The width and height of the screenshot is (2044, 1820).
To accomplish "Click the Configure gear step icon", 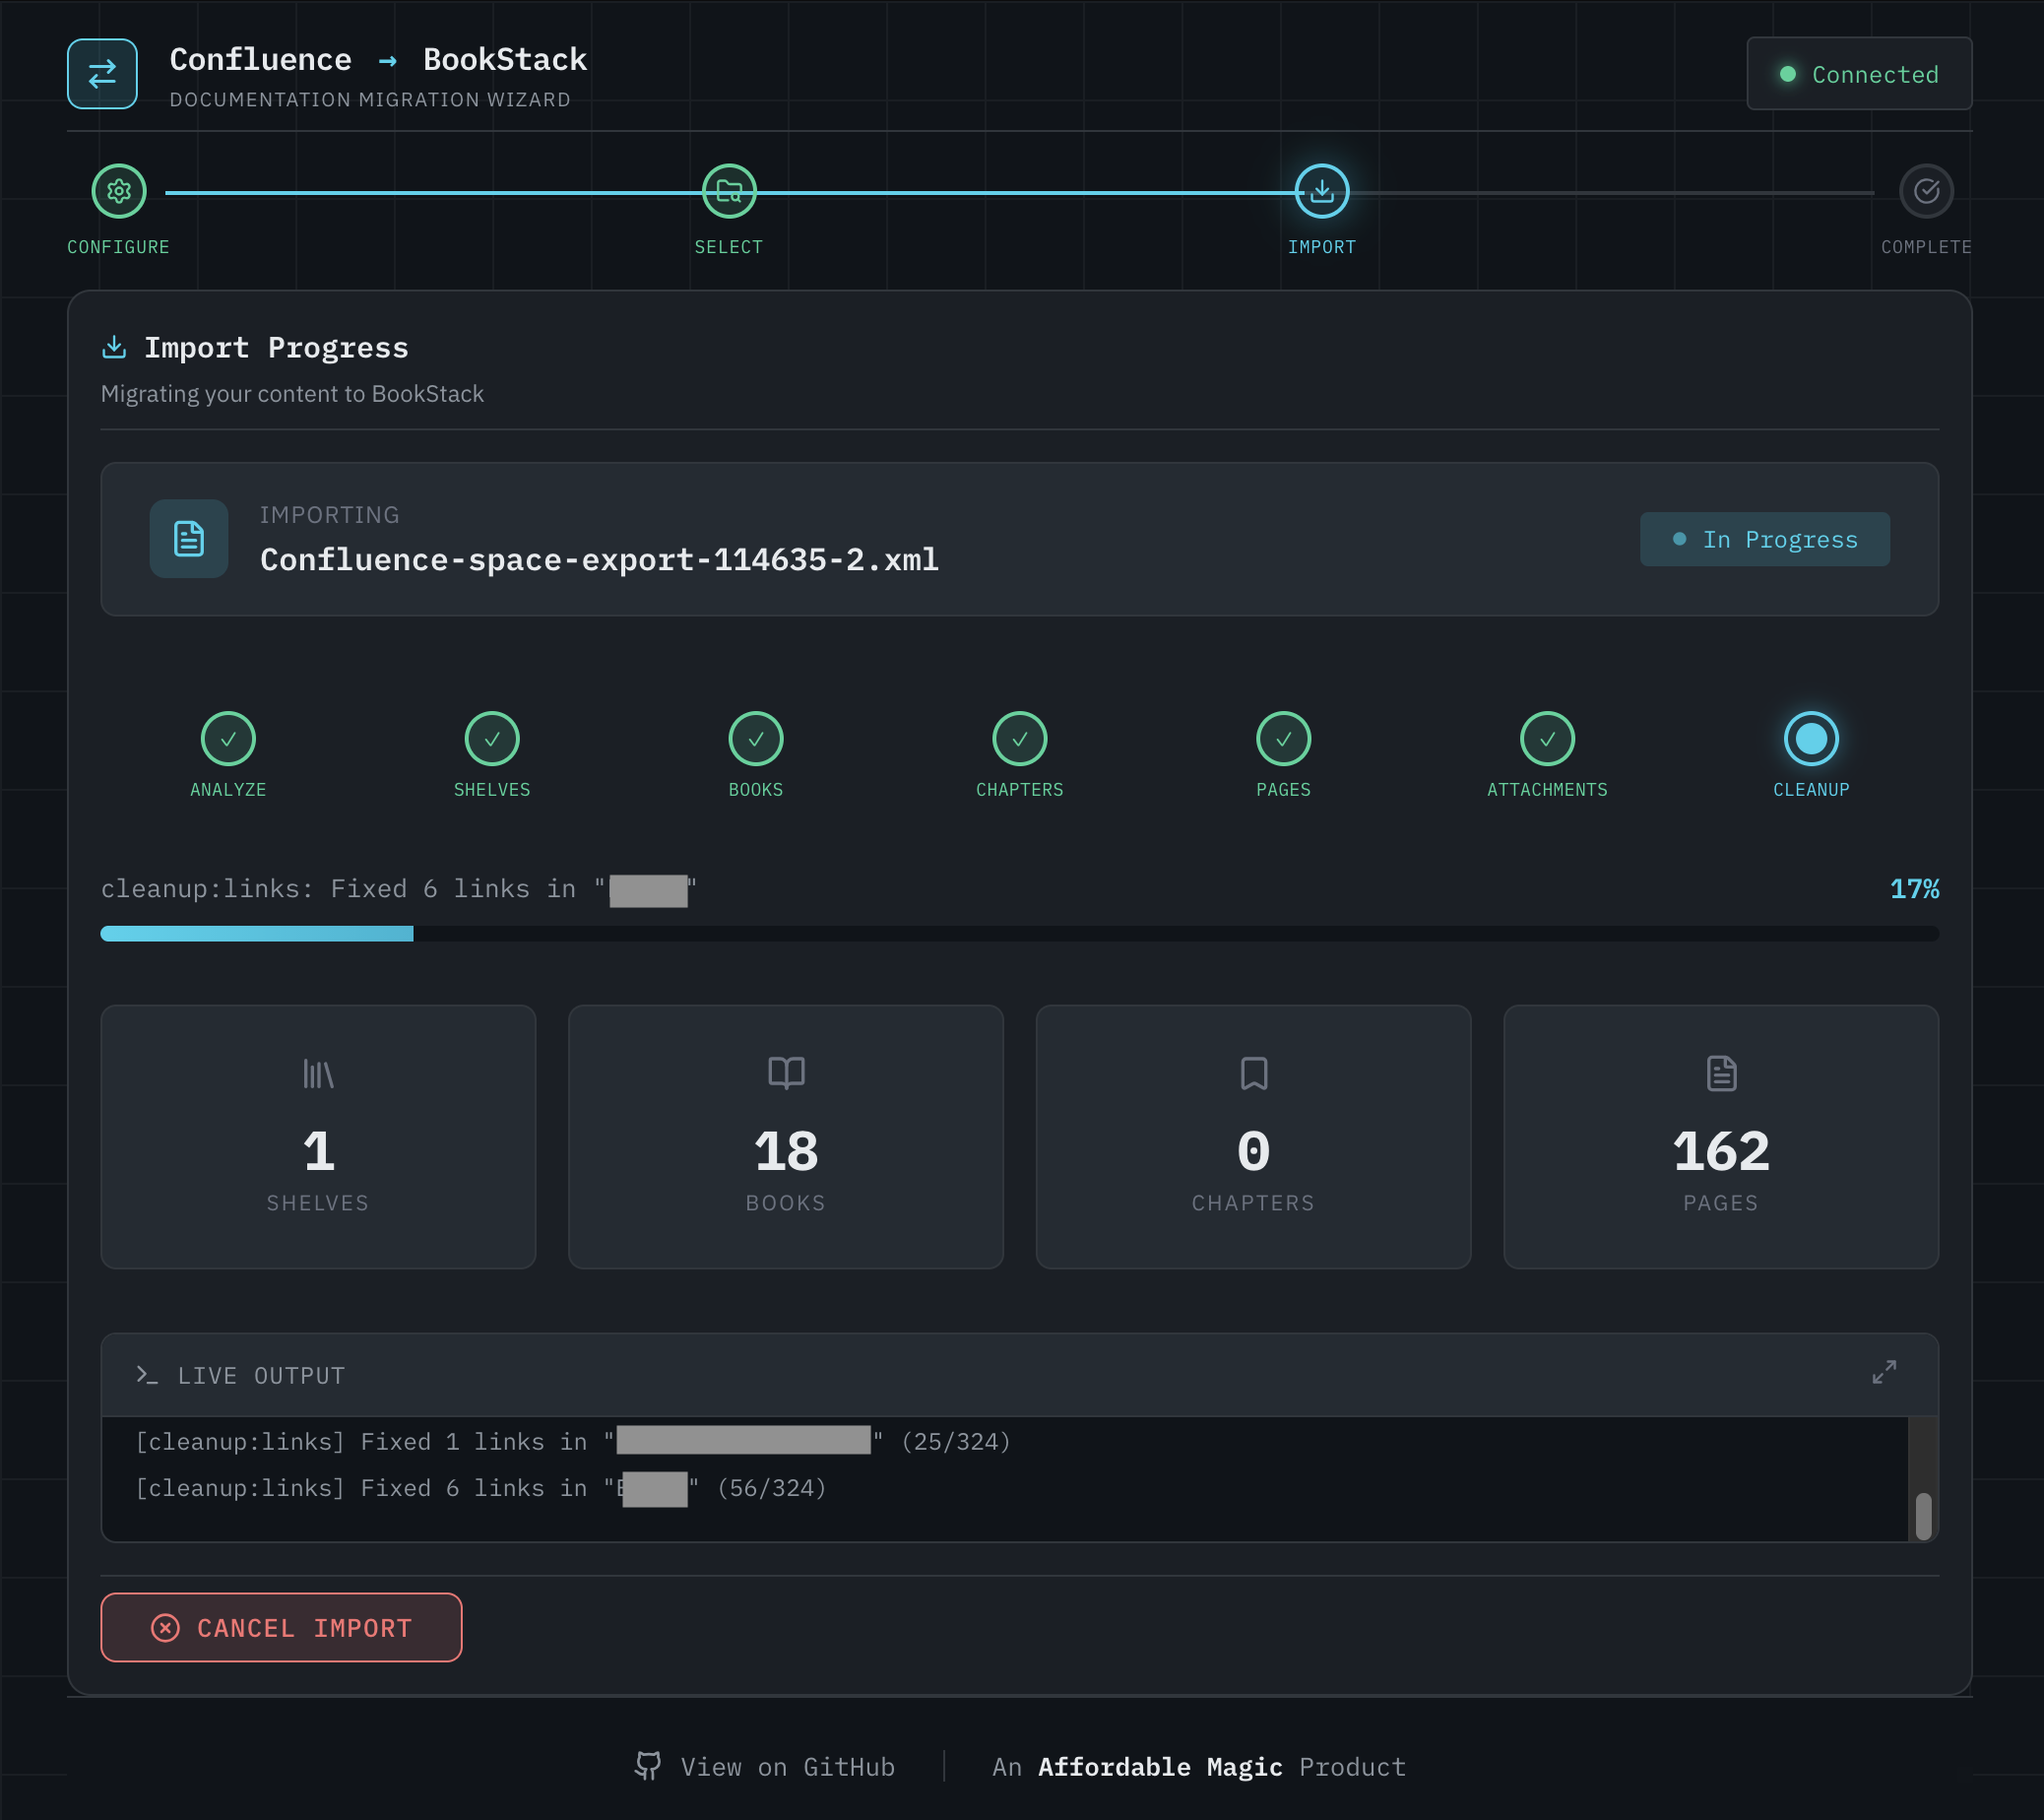I will click(x=119, y=191).
